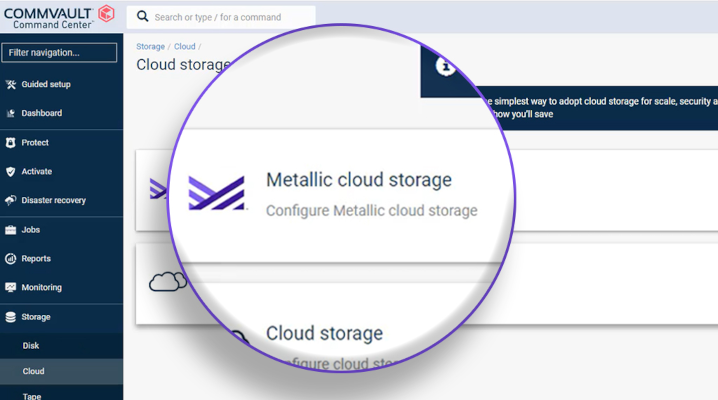Screen dimensions: 718x400
Task: Click the Reports icon in sidebar
Action: click(x=11, y=259)
